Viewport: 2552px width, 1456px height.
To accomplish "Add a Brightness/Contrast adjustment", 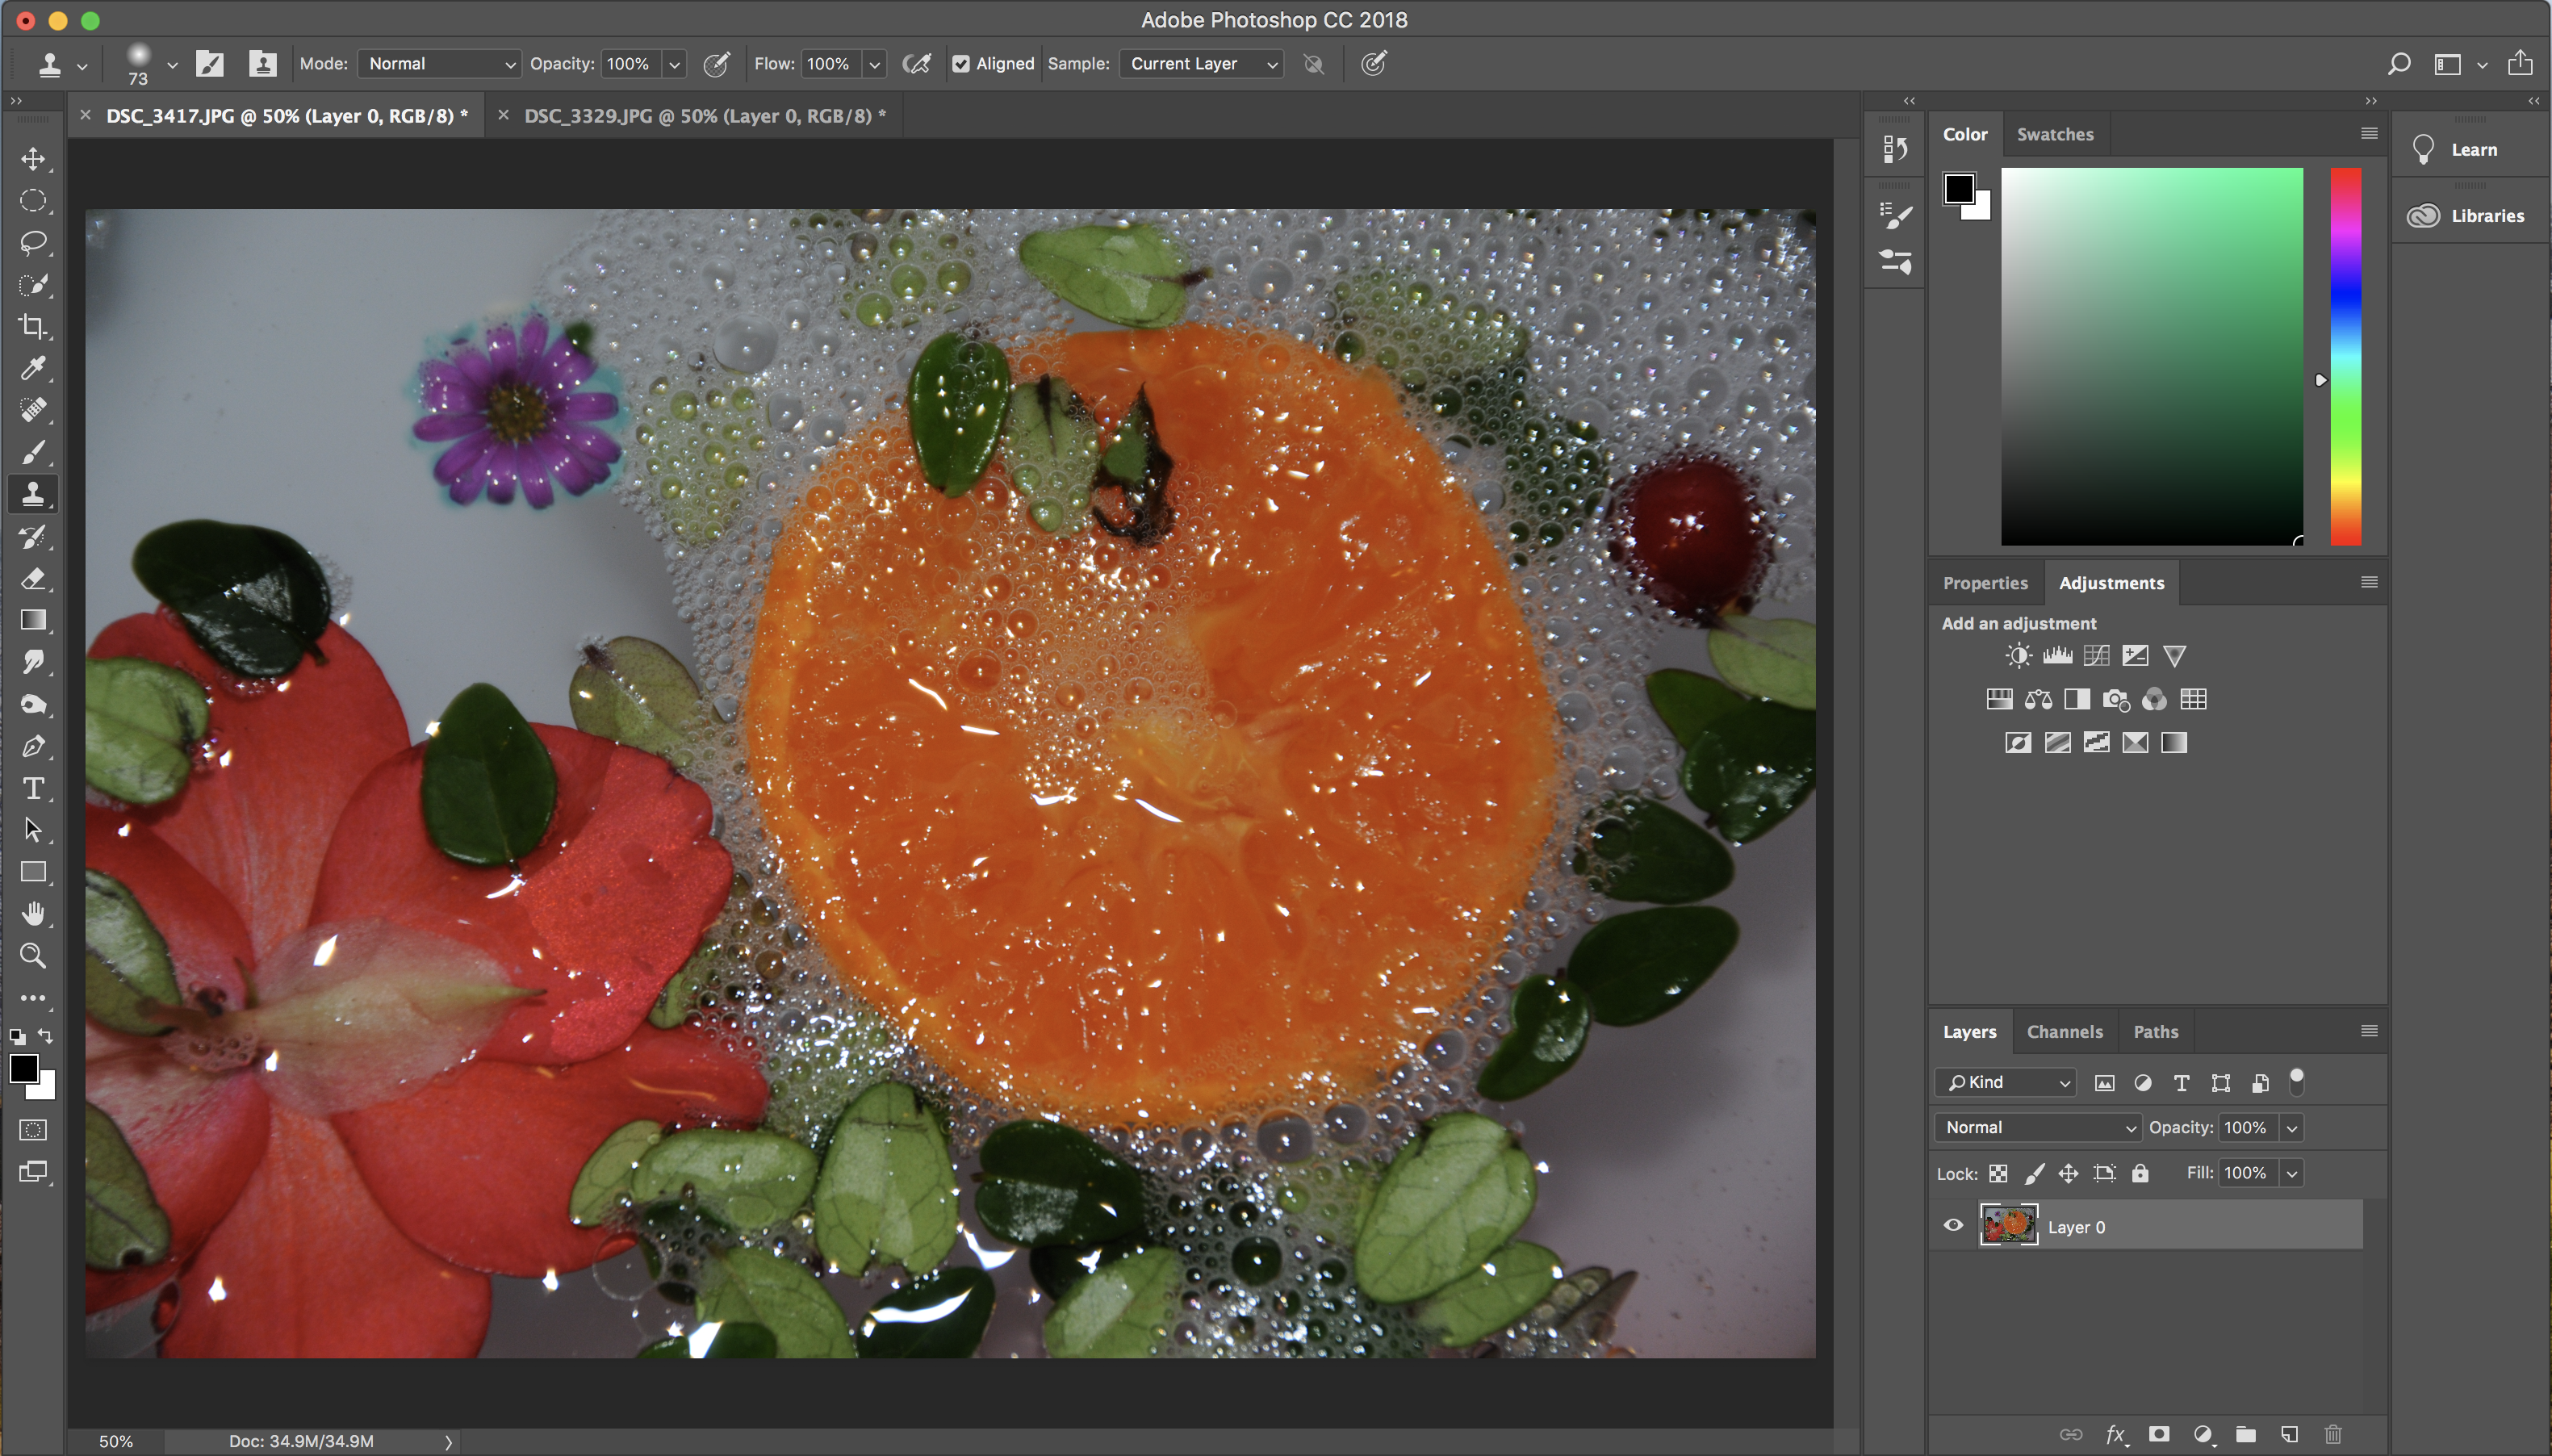I will click(x=2018, y=656).
